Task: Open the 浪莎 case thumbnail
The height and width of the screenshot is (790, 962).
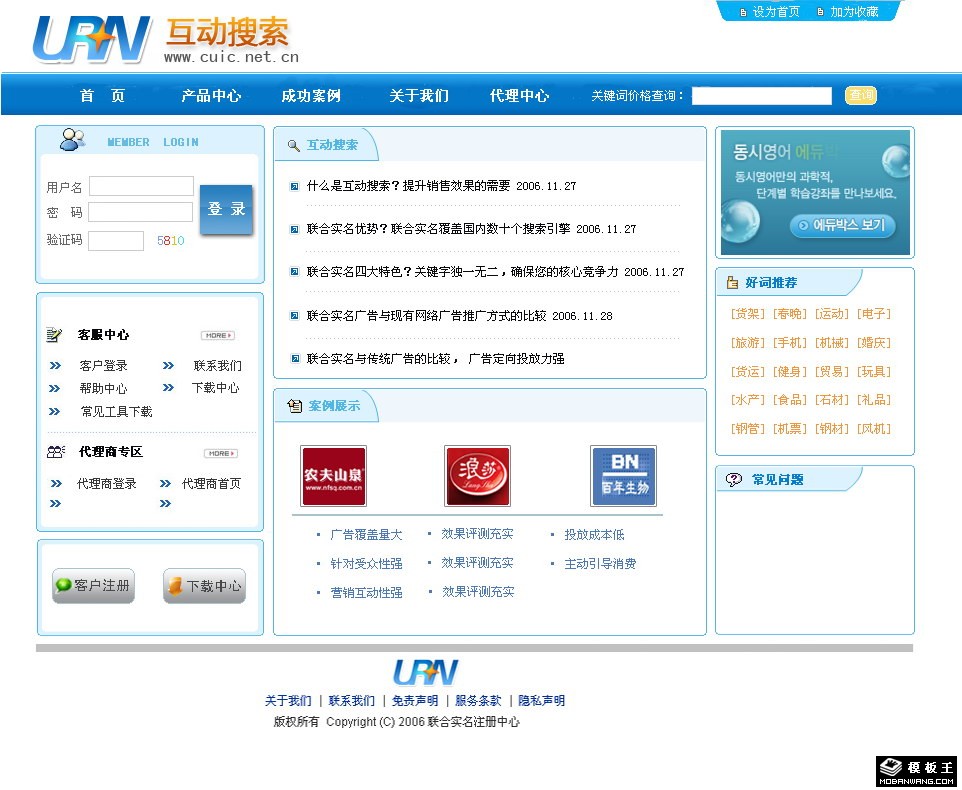Action: (477, 476)
